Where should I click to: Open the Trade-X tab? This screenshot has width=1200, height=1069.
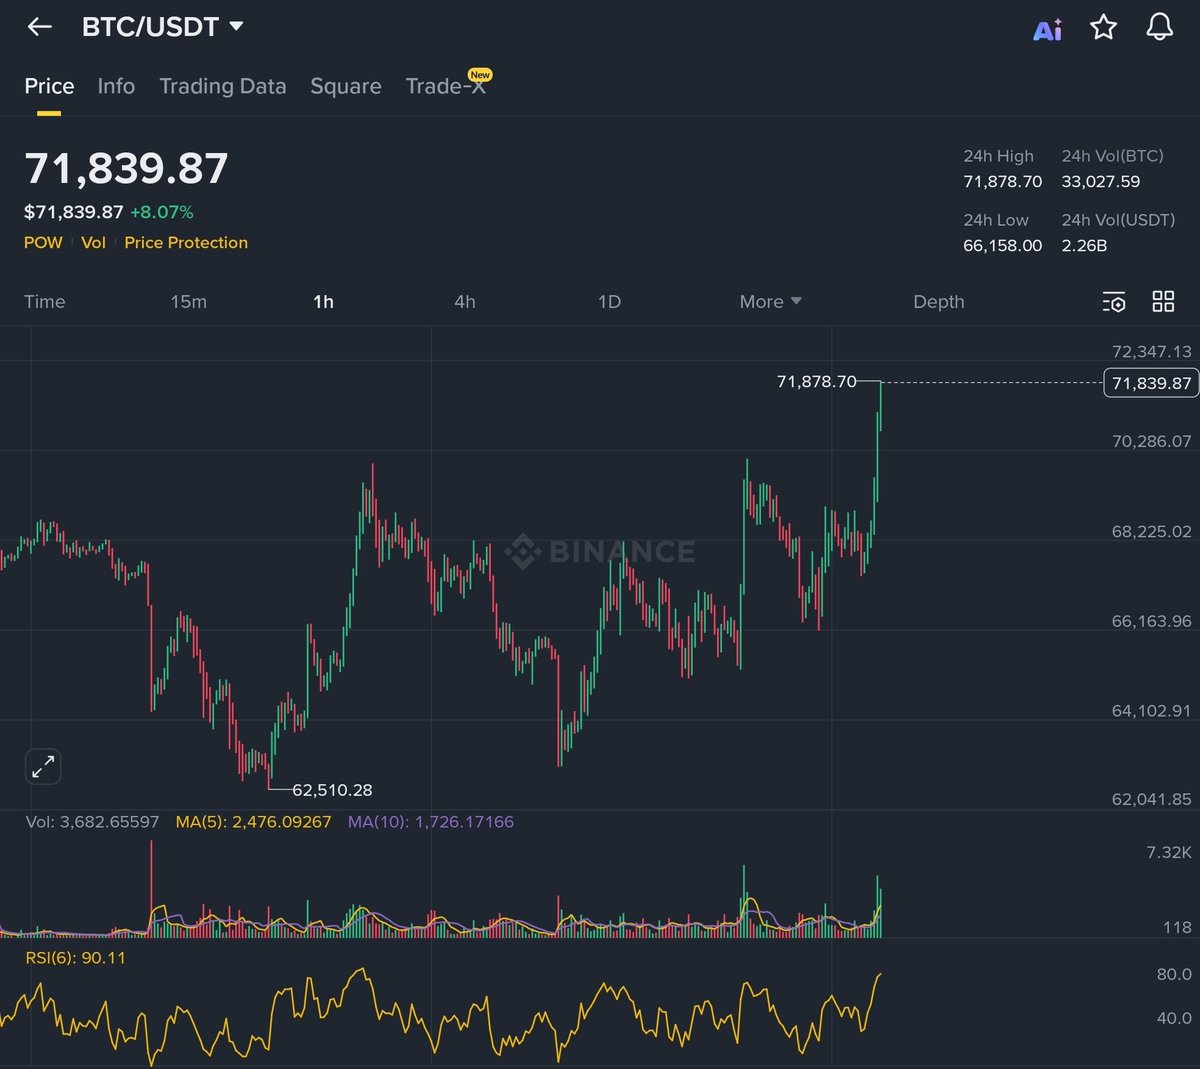446,86
